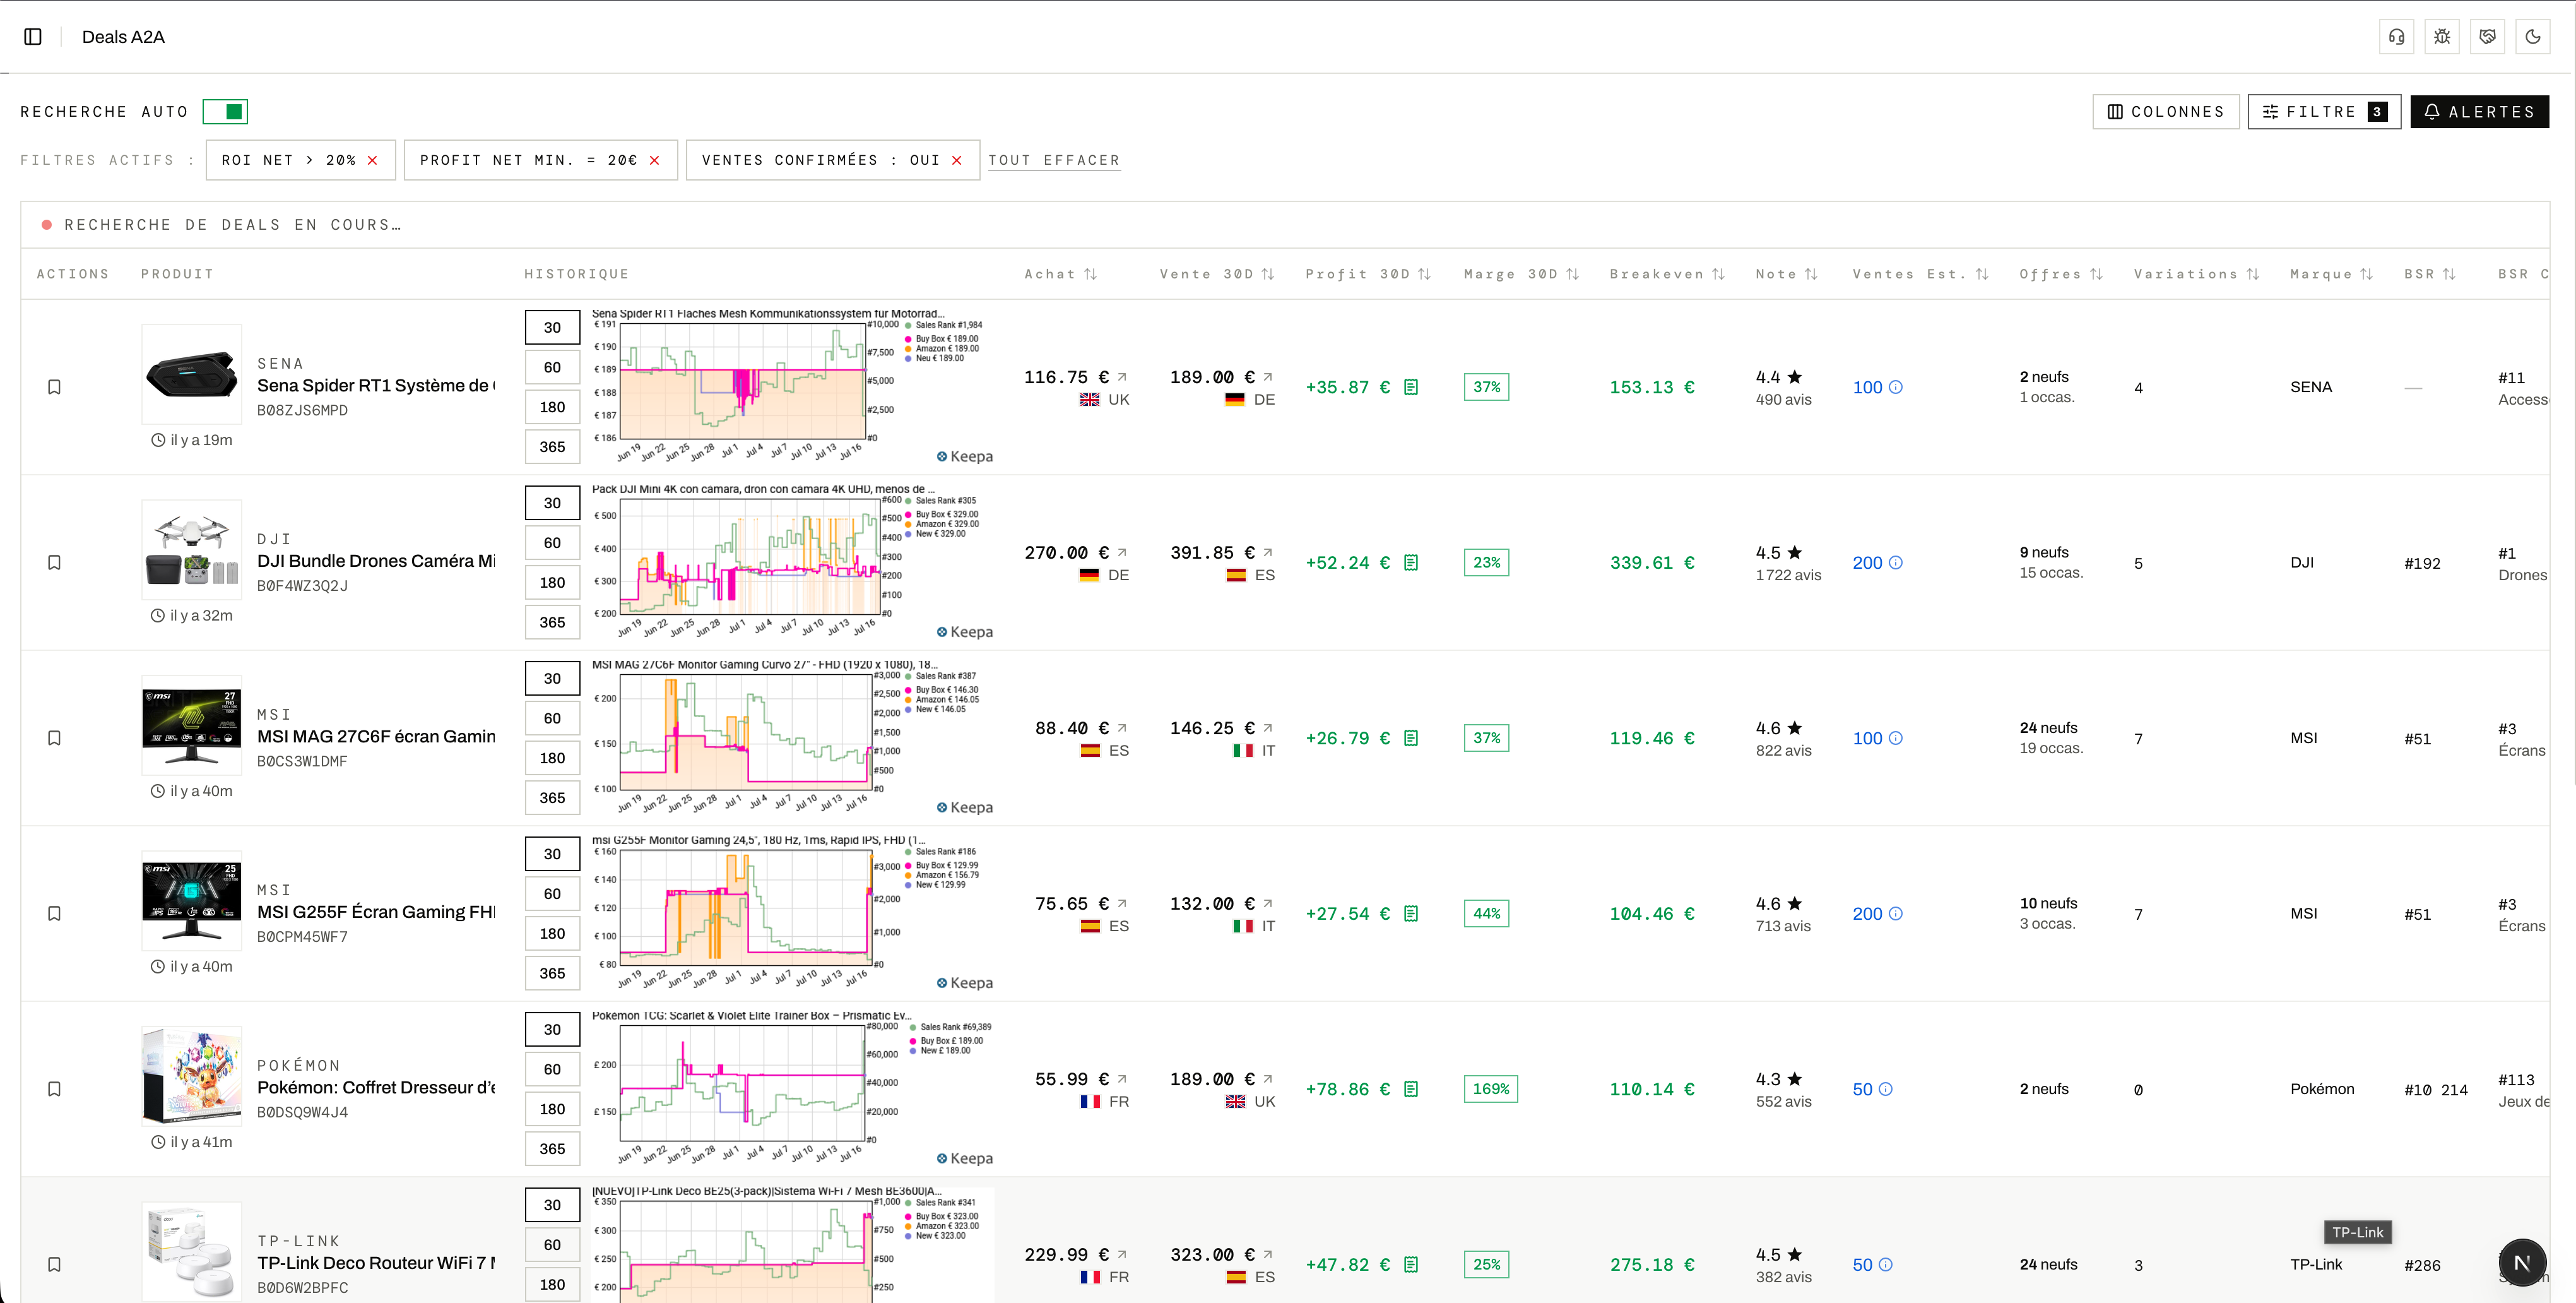Viewport: 2576px width, 1303px height.
Task: Show sales estimate info for Pokémon Coffret
Action: [x=1886, y=1089]
